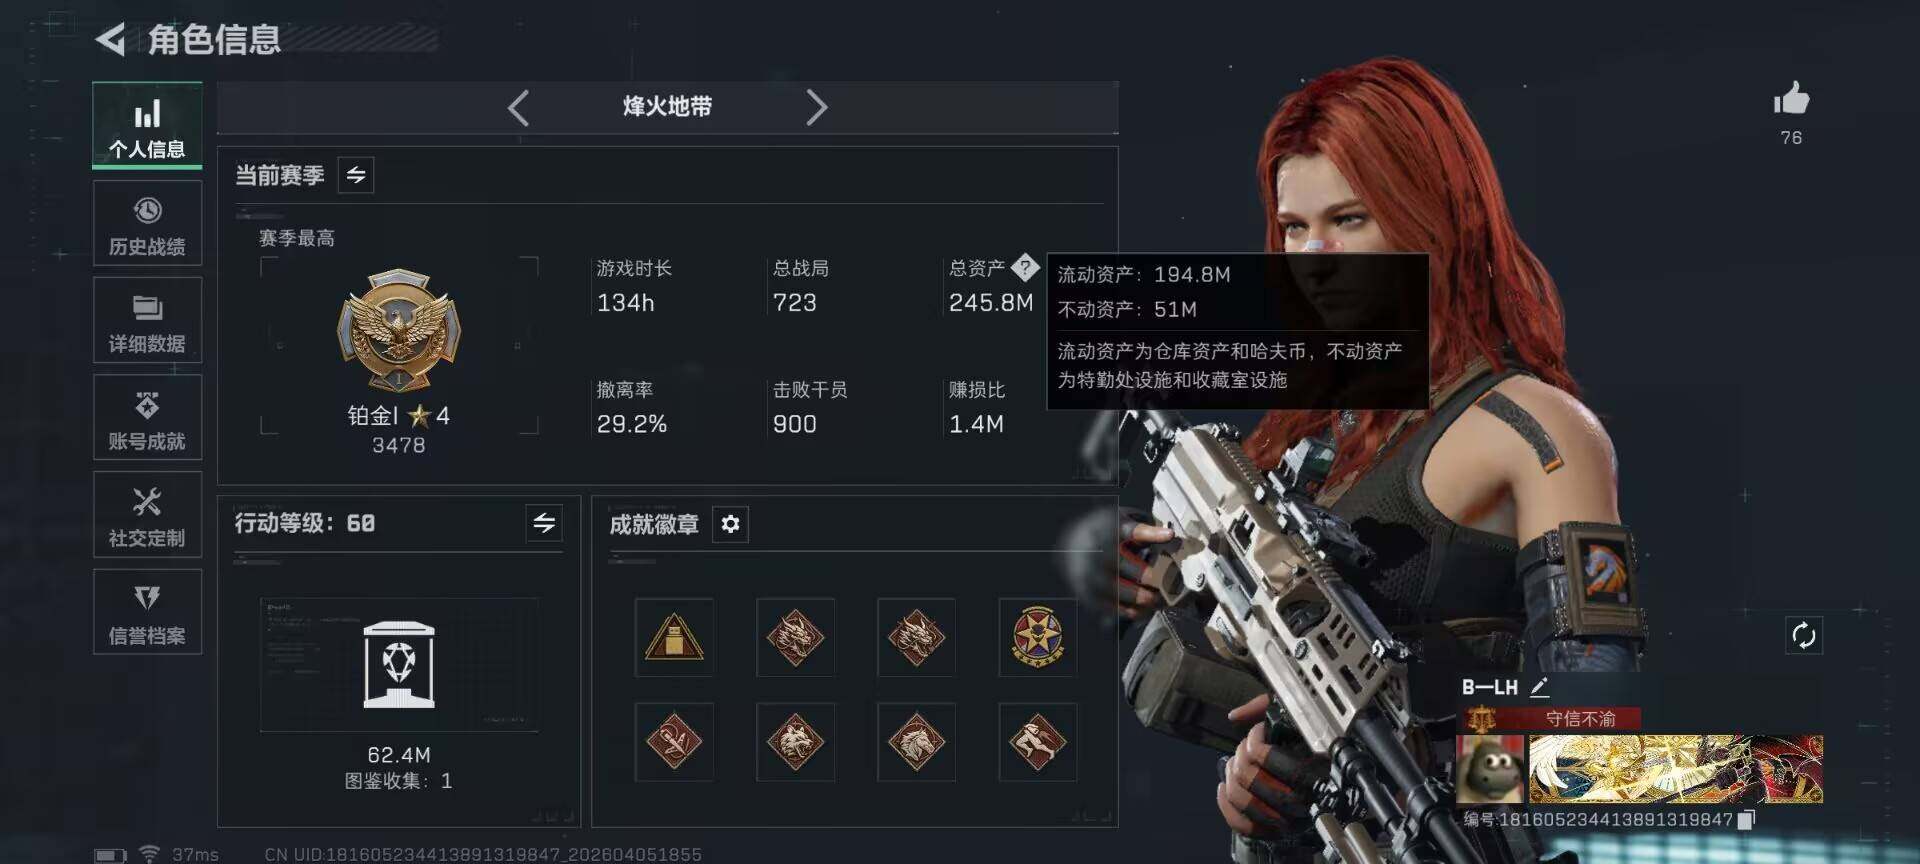Switch to next mode with right chevron
This screenshot has width=1920, height=864.
tap(816, 107)
